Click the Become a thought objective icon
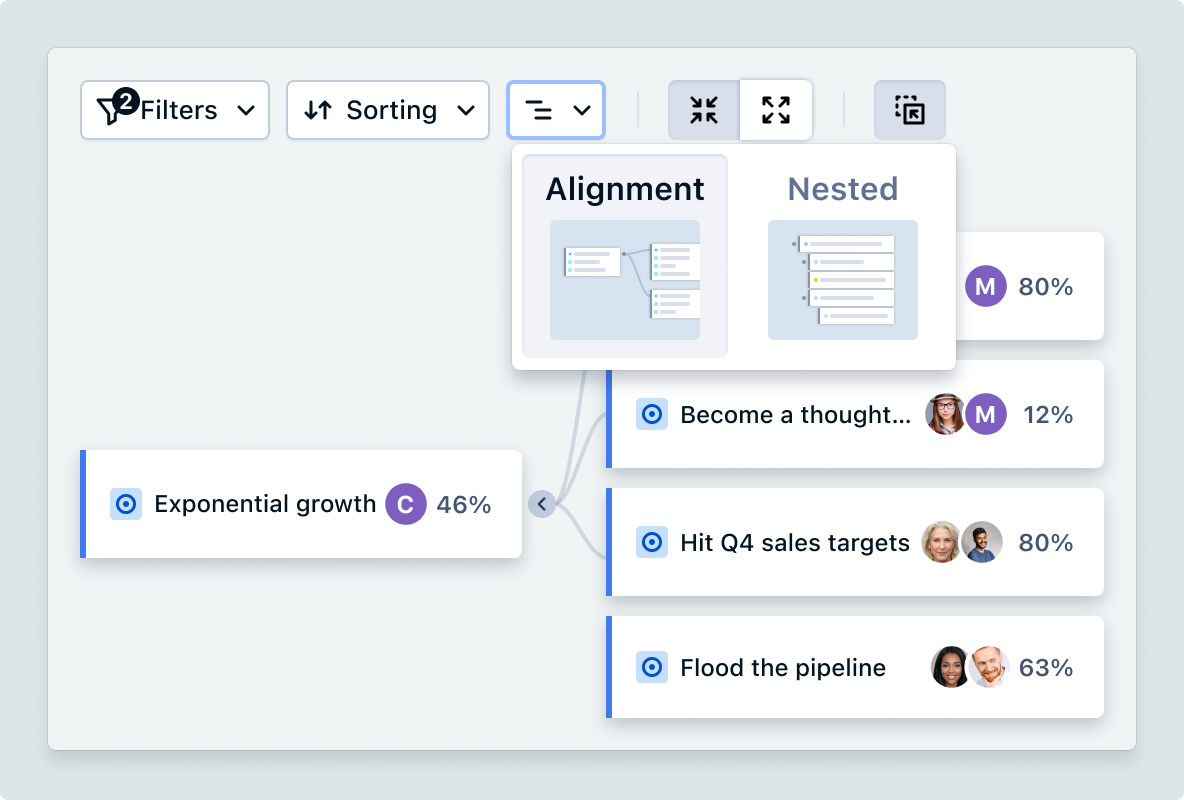 [x=652, y=414]
